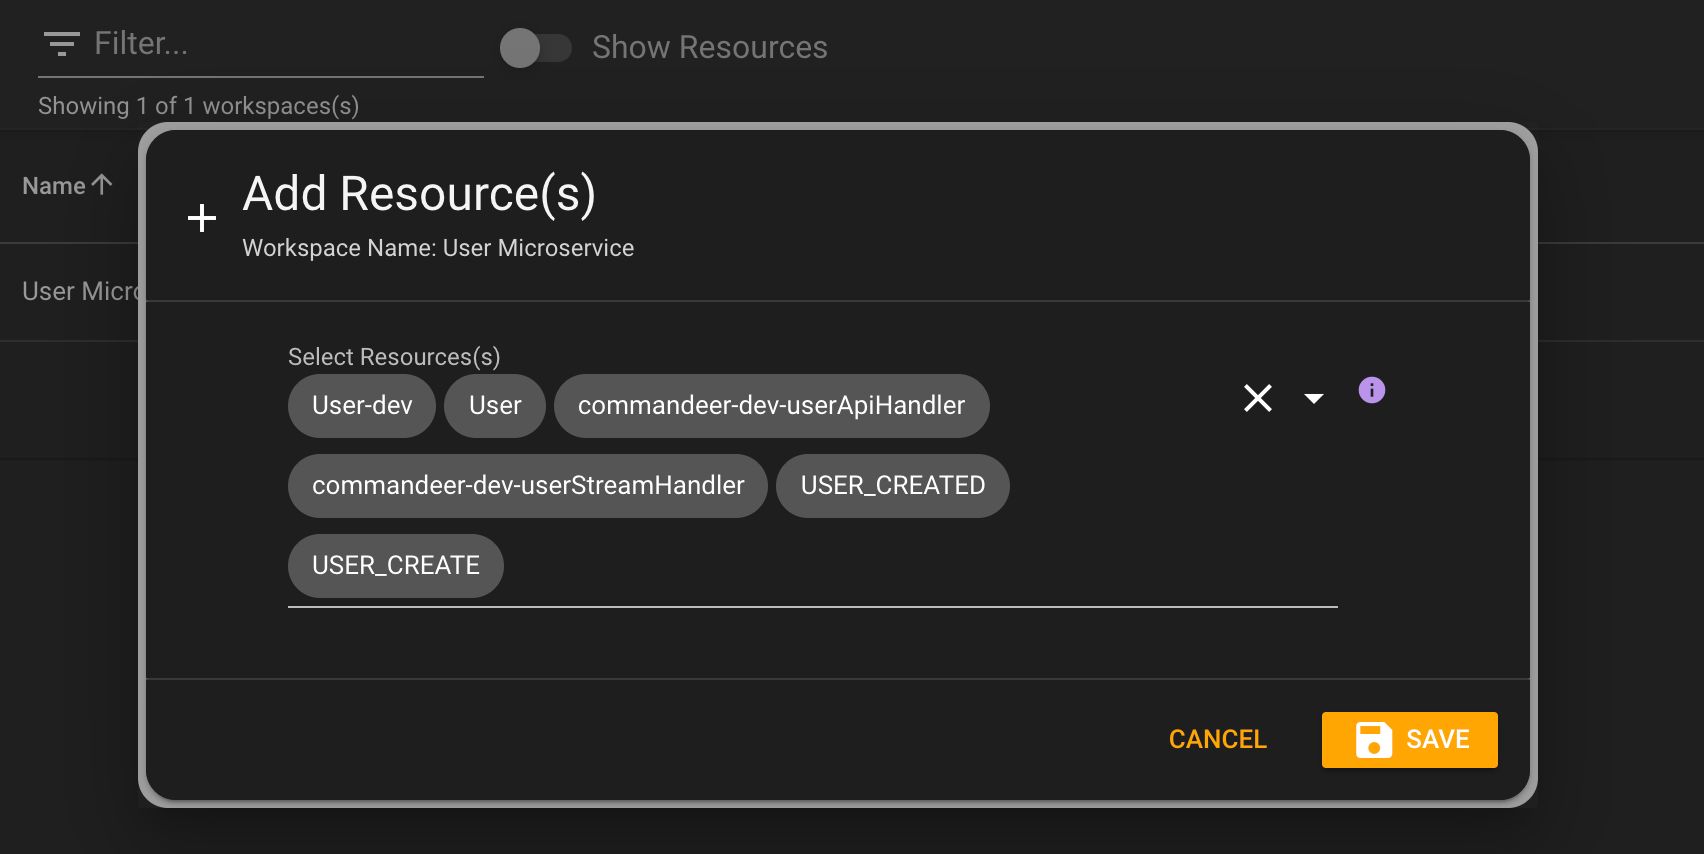Open the Select Resources dropdown arrow
The image size is (1704, 854).
1314,398
